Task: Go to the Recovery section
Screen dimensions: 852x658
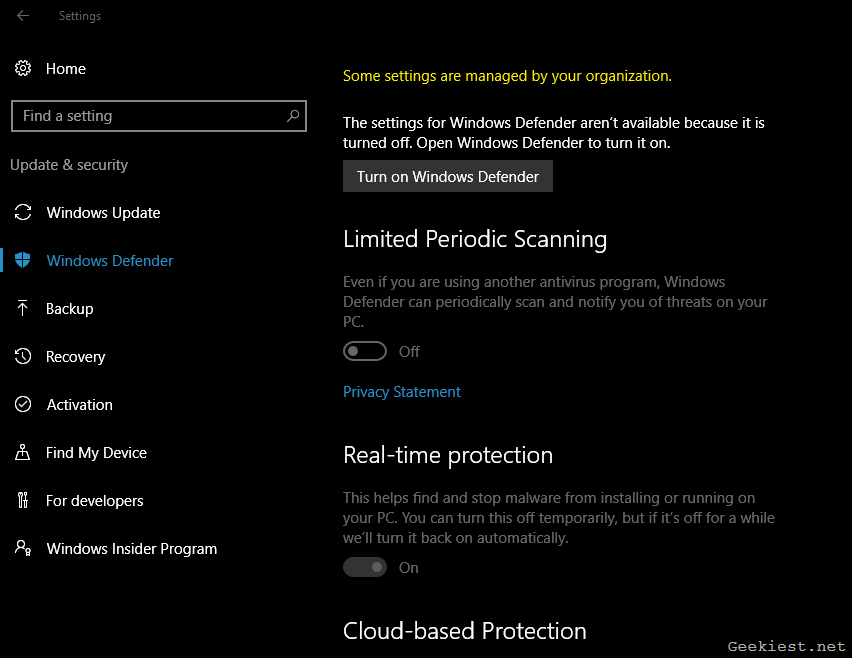Action: pyautogui.click(x=75, y=357)
